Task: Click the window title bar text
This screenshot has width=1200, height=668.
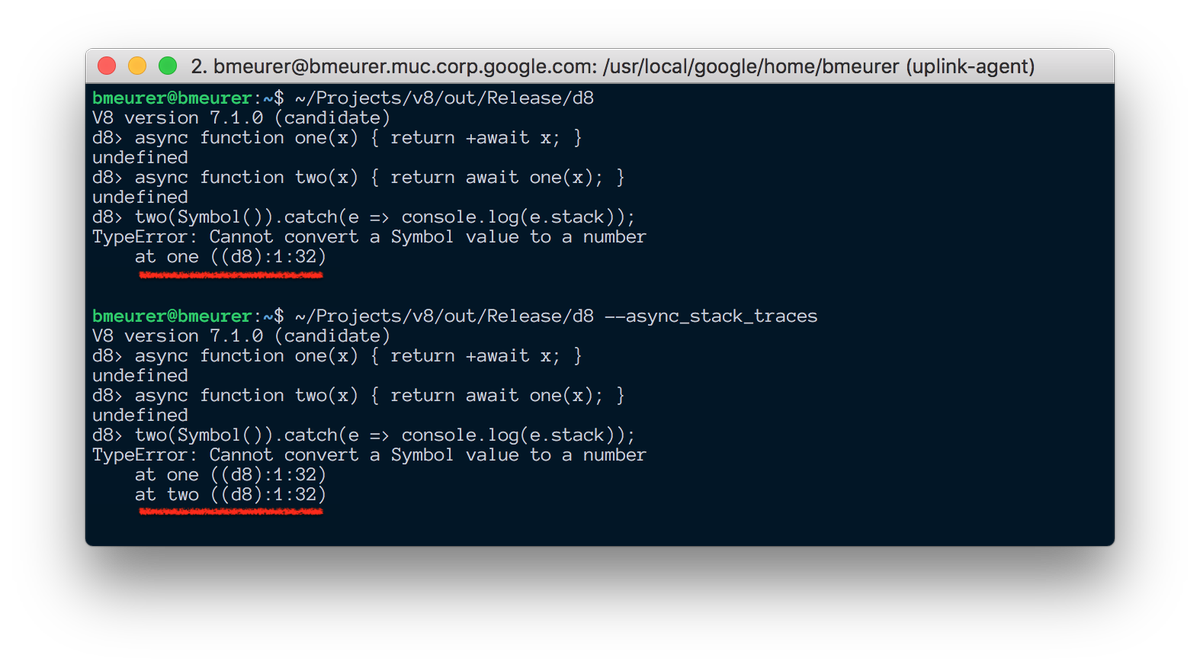Action: click(612, 67)
